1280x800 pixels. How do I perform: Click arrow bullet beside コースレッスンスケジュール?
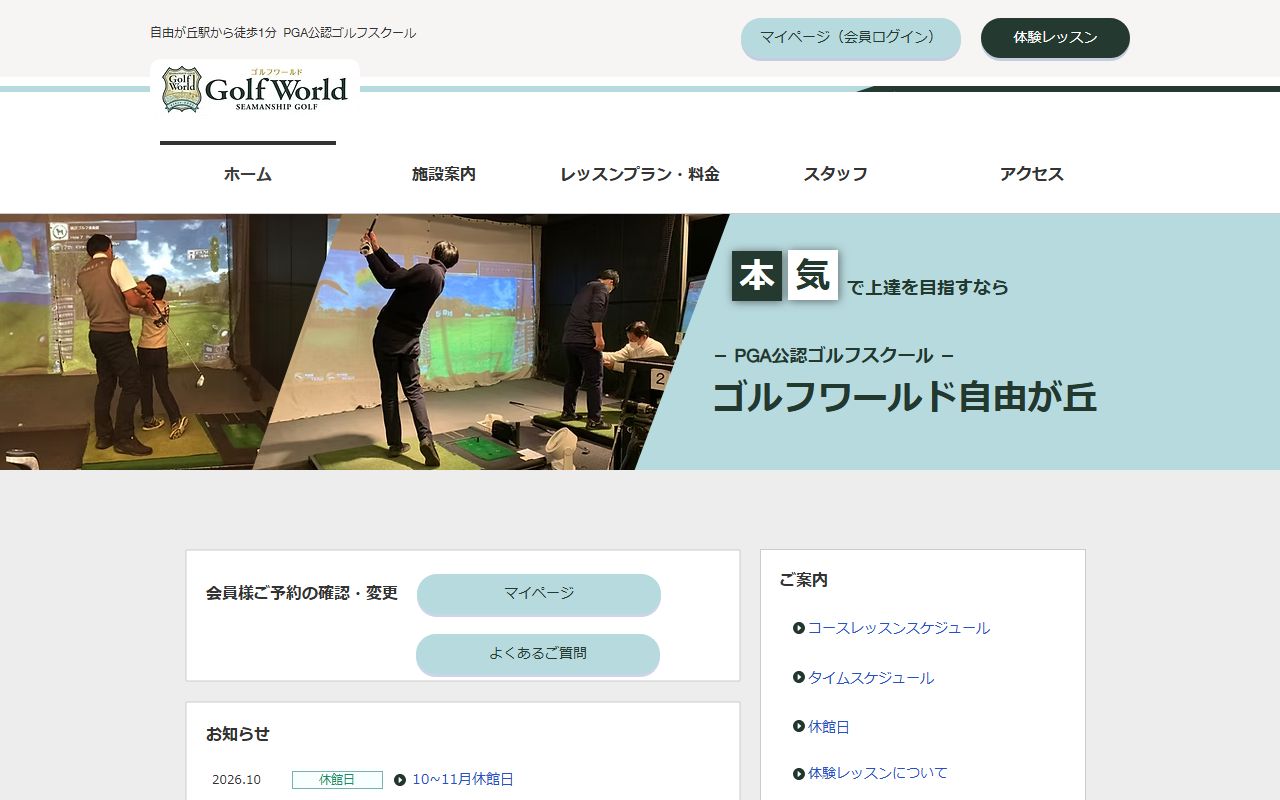click(799, 628)
